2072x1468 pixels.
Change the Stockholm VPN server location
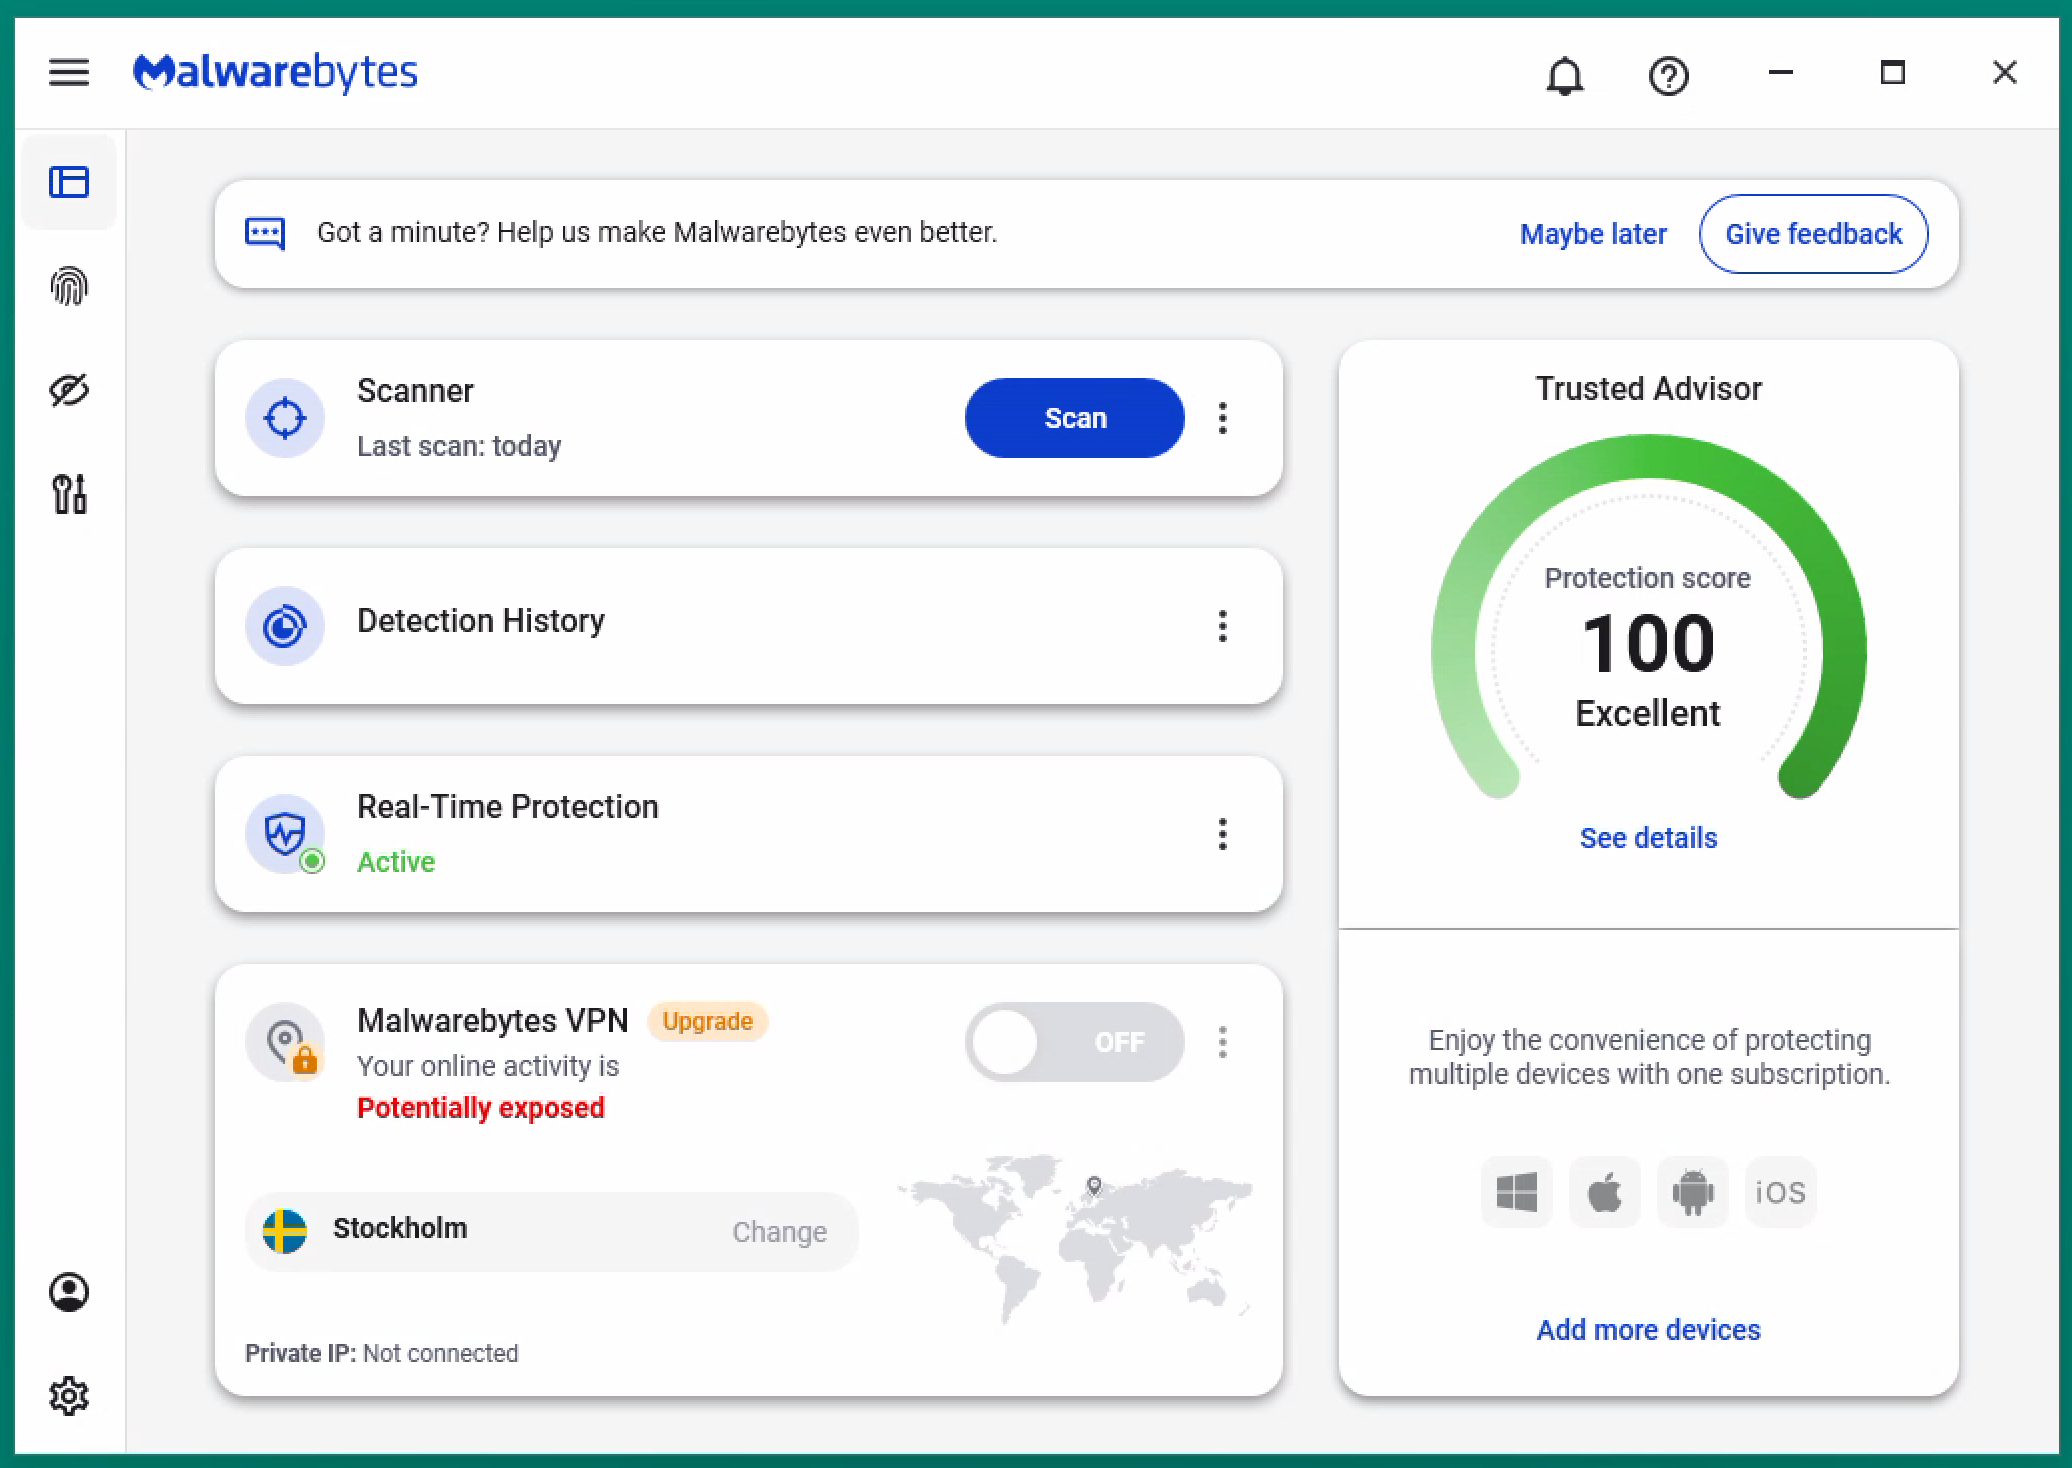tap(779, 1232)
